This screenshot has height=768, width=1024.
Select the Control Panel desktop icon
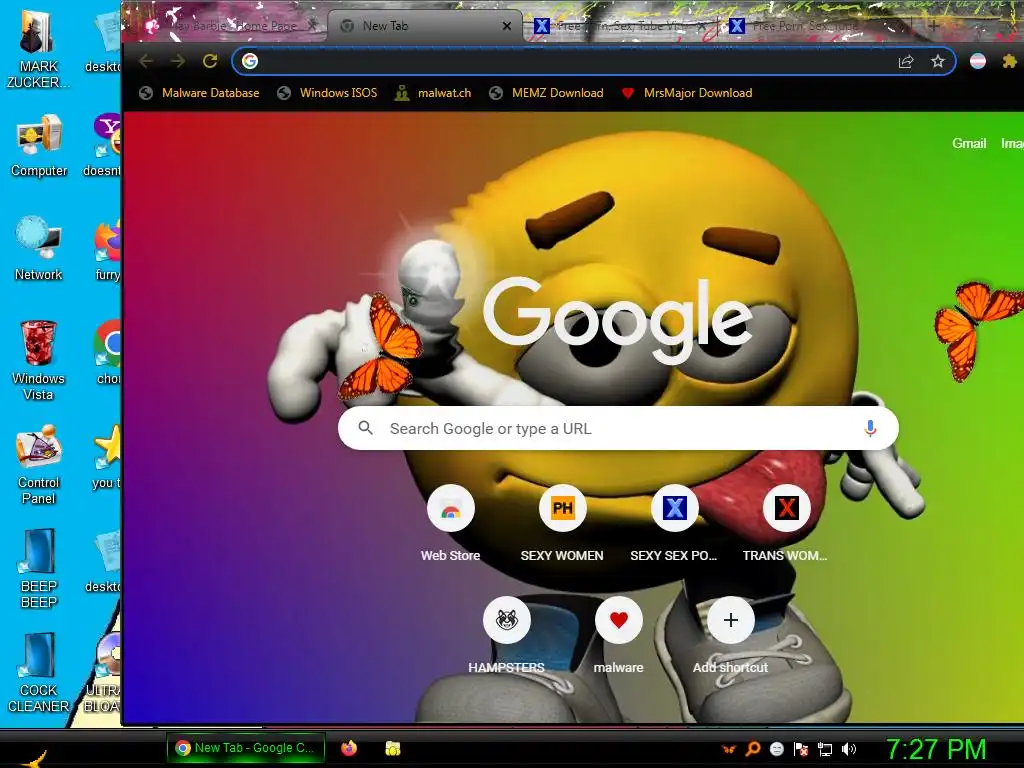pos(39,465)
